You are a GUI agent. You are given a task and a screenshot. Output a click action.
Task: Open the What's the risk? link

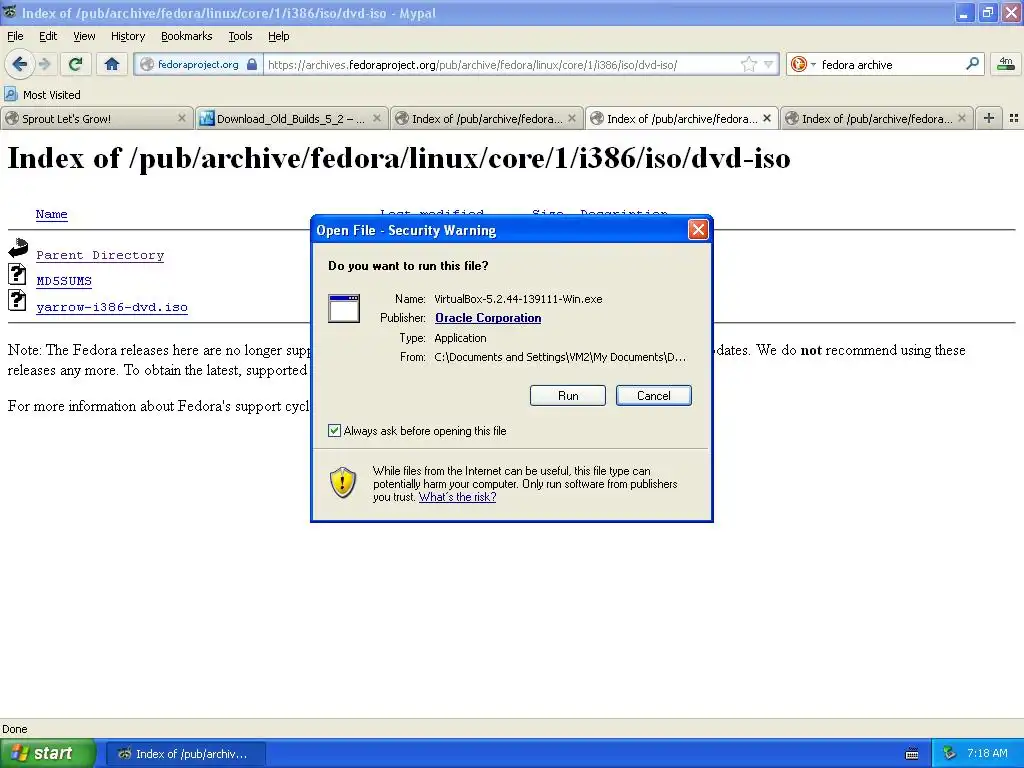coord(457,497)
